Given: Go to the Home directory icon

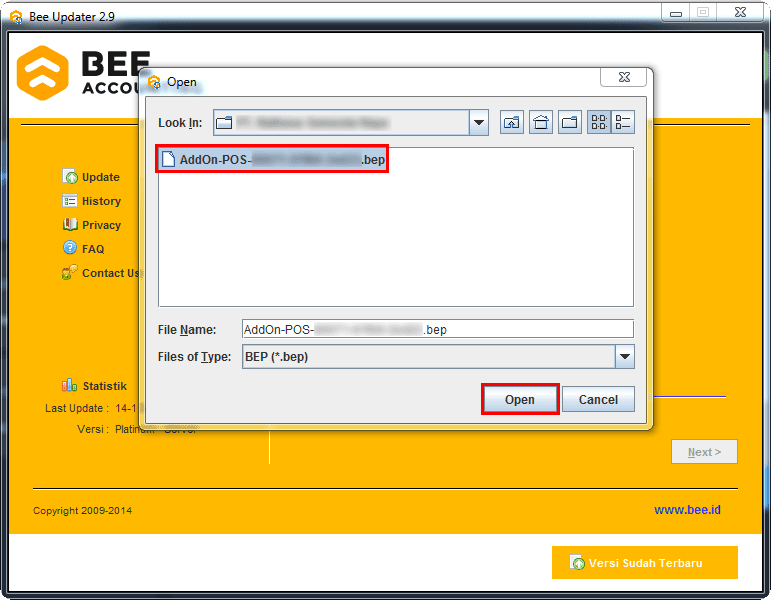Looking at the screenshot, I should [541, 122].
